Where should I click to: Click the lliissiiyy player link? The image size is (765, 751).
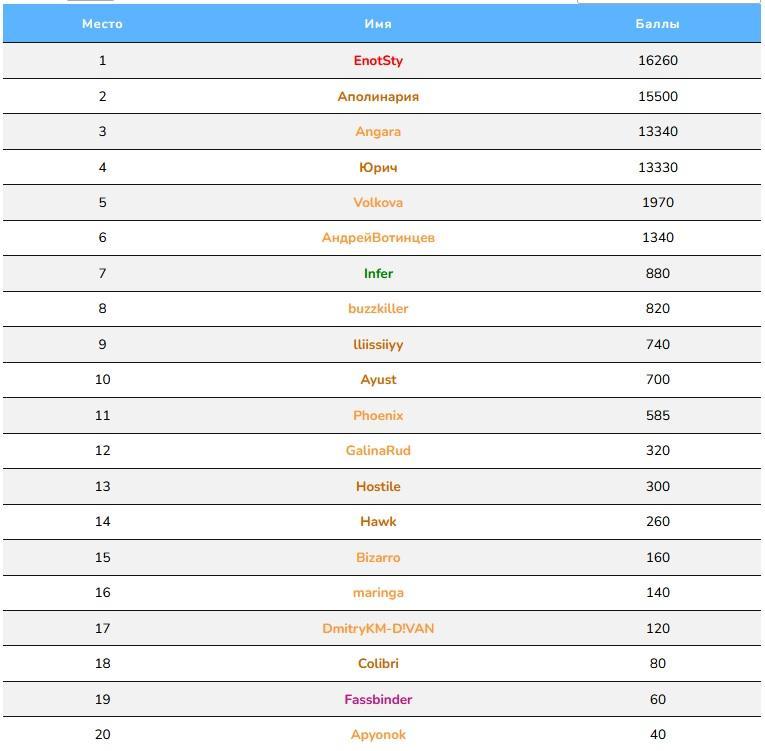[378, 345]
